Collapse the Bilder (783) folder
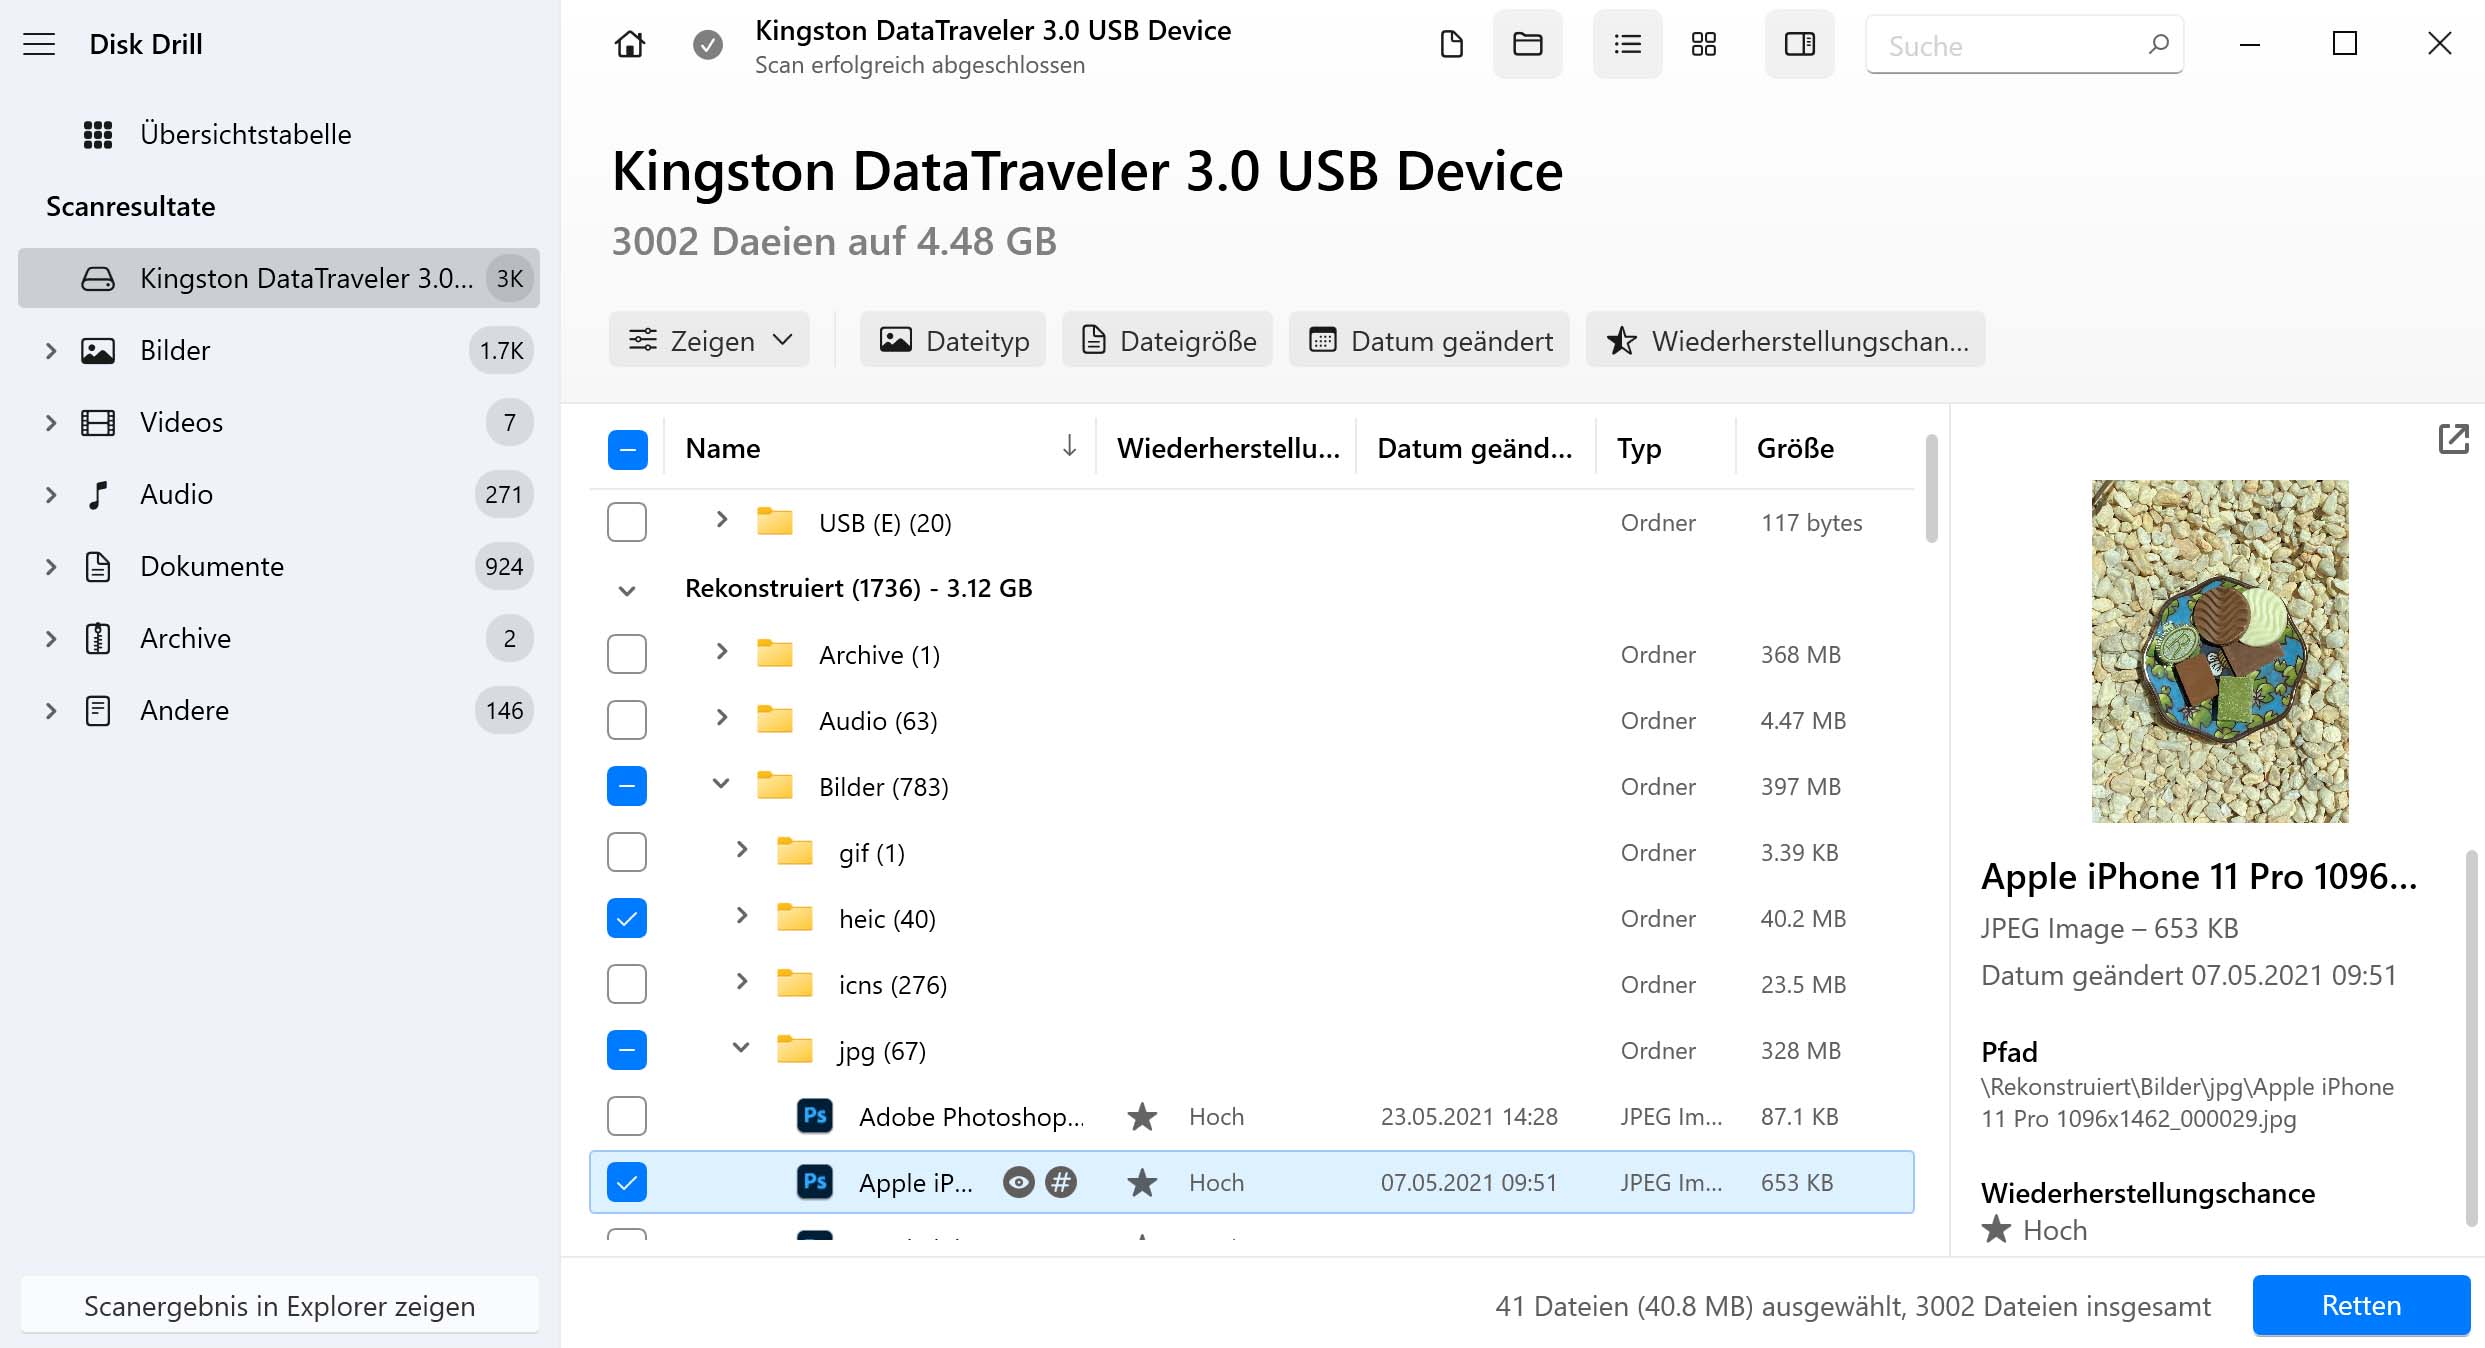 tap(721, 784)
